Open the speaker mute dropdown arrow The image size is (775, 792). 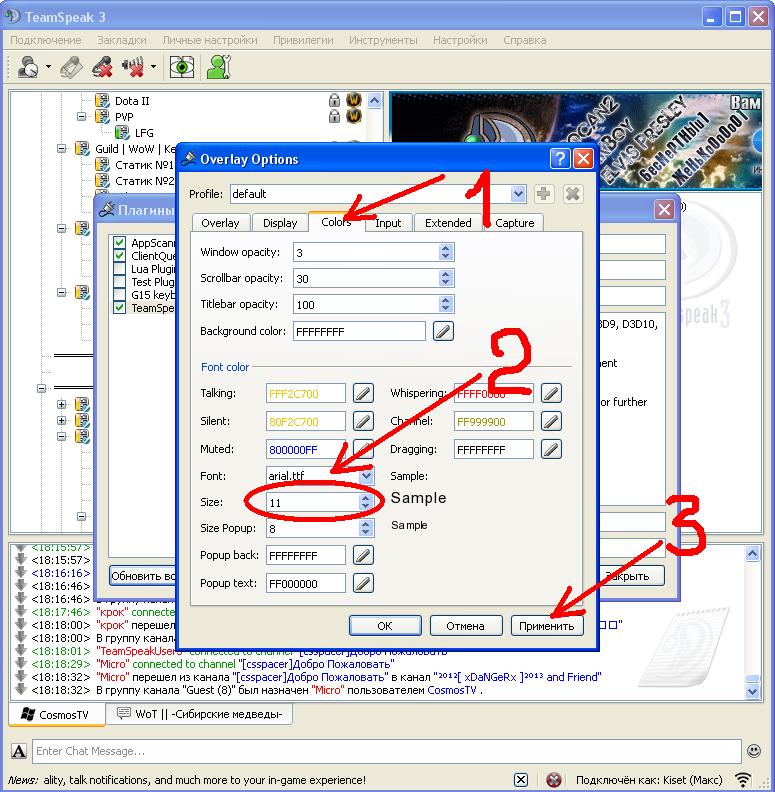pyautogui.click(x=154, y=67)
